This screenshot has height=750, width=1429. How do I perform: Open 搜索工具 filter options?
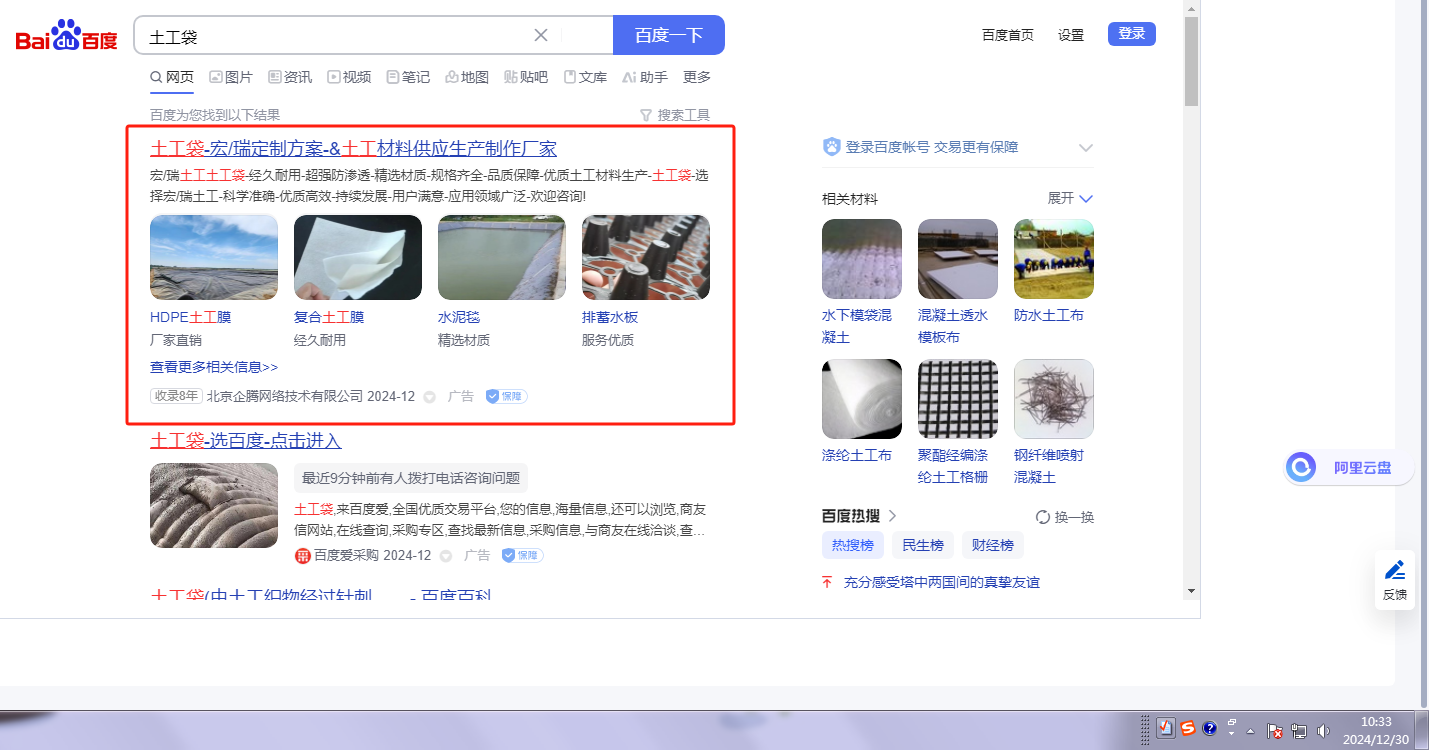(x=675, y=115)
